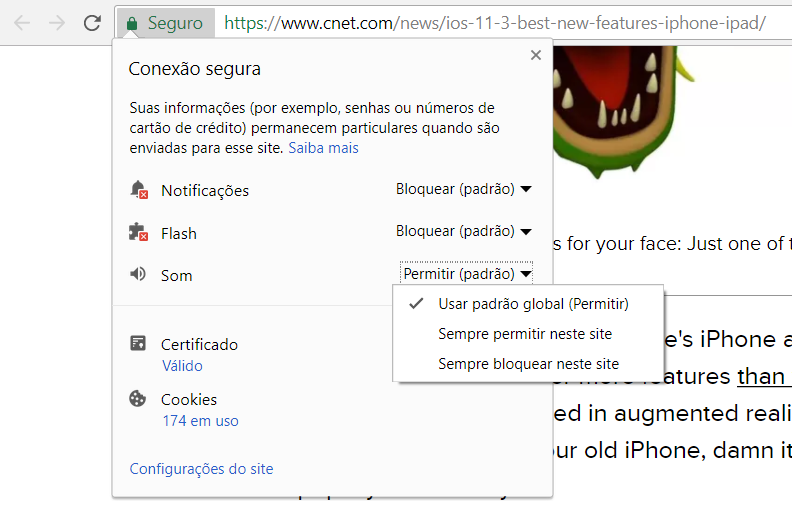This screenshot has height=509, width=792.
Task: Collapse the Som Permitir (padrão) dropdown
Action: tap(466, 273)
